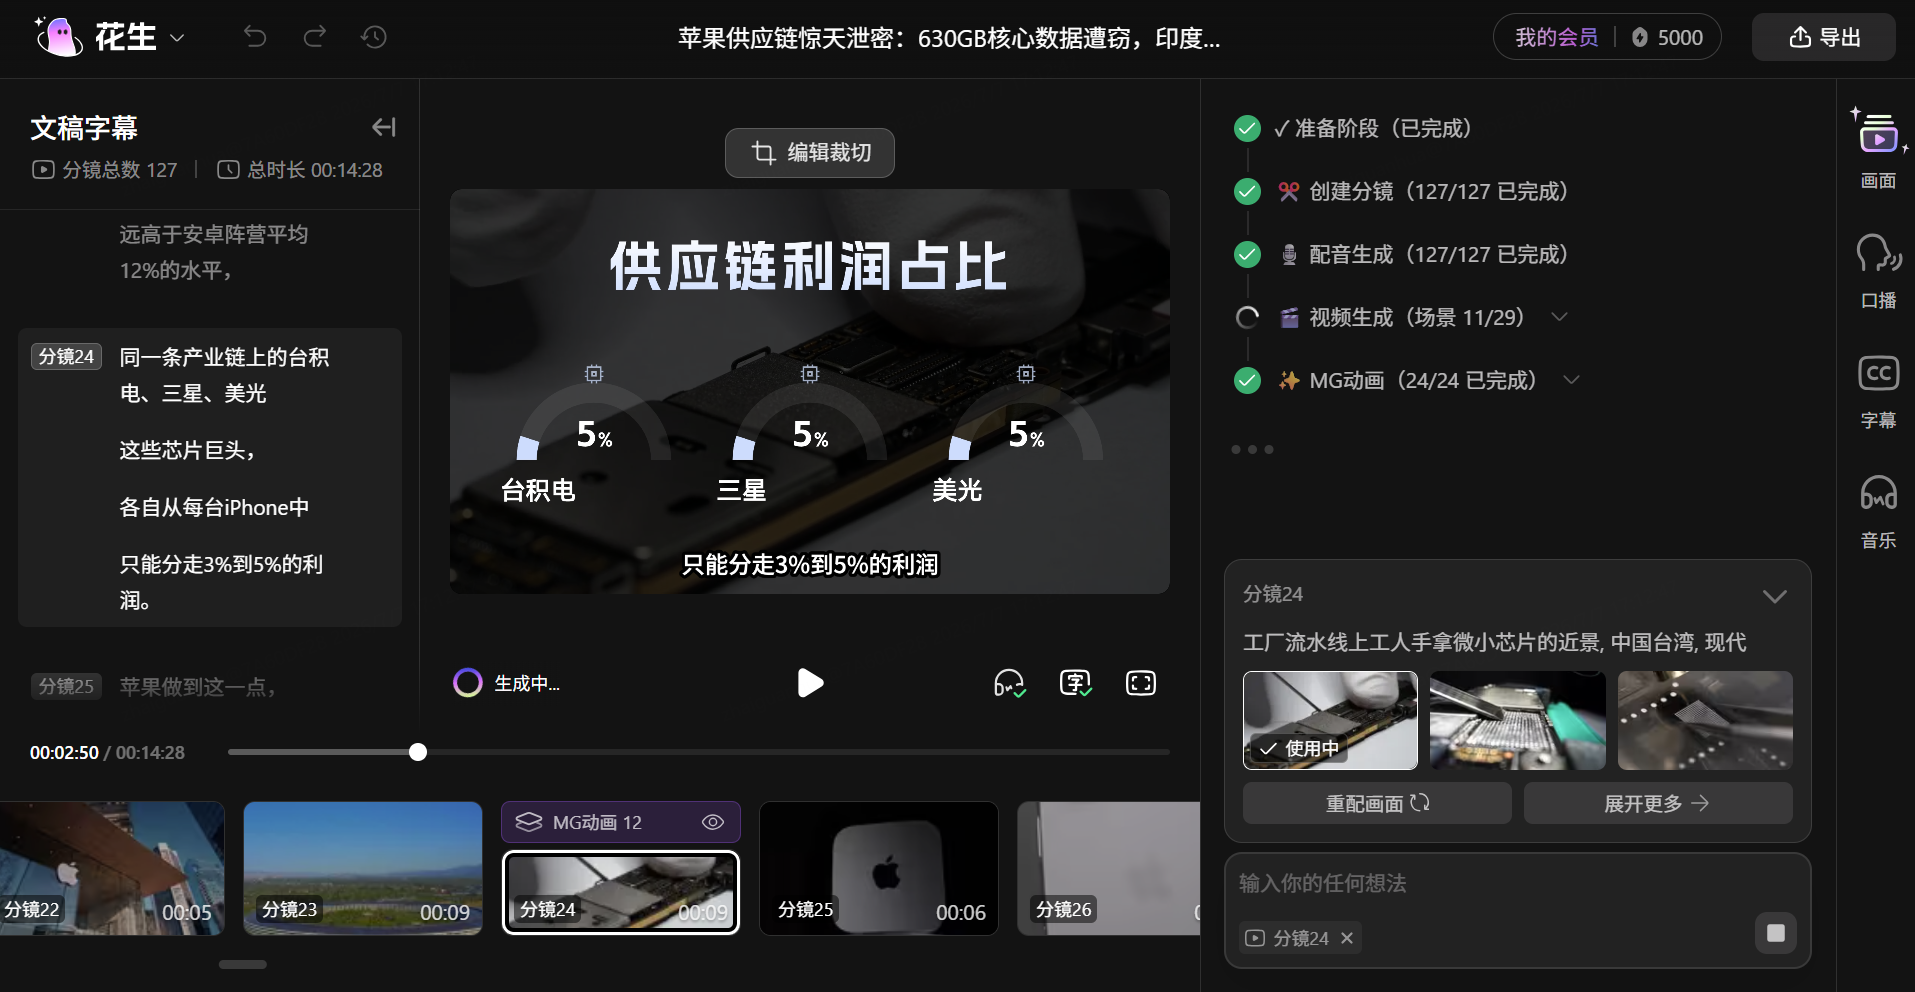
Task: Select the third chip image option
Action: coord(1705,720)
